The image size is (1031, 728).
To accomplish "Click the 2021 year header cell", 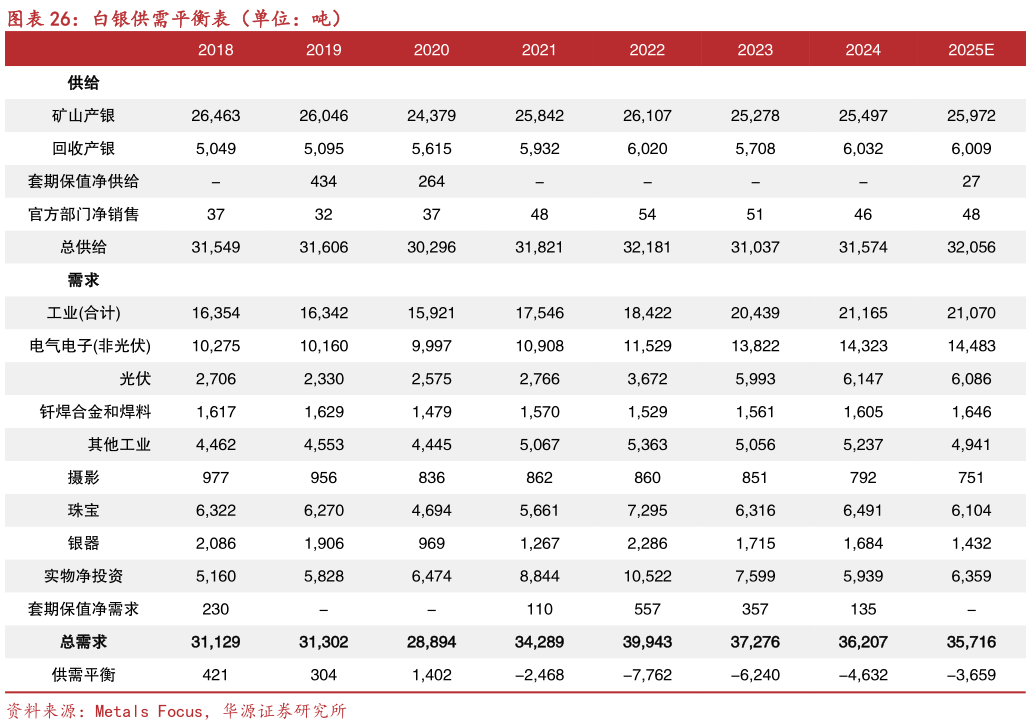I will (539, 50).
